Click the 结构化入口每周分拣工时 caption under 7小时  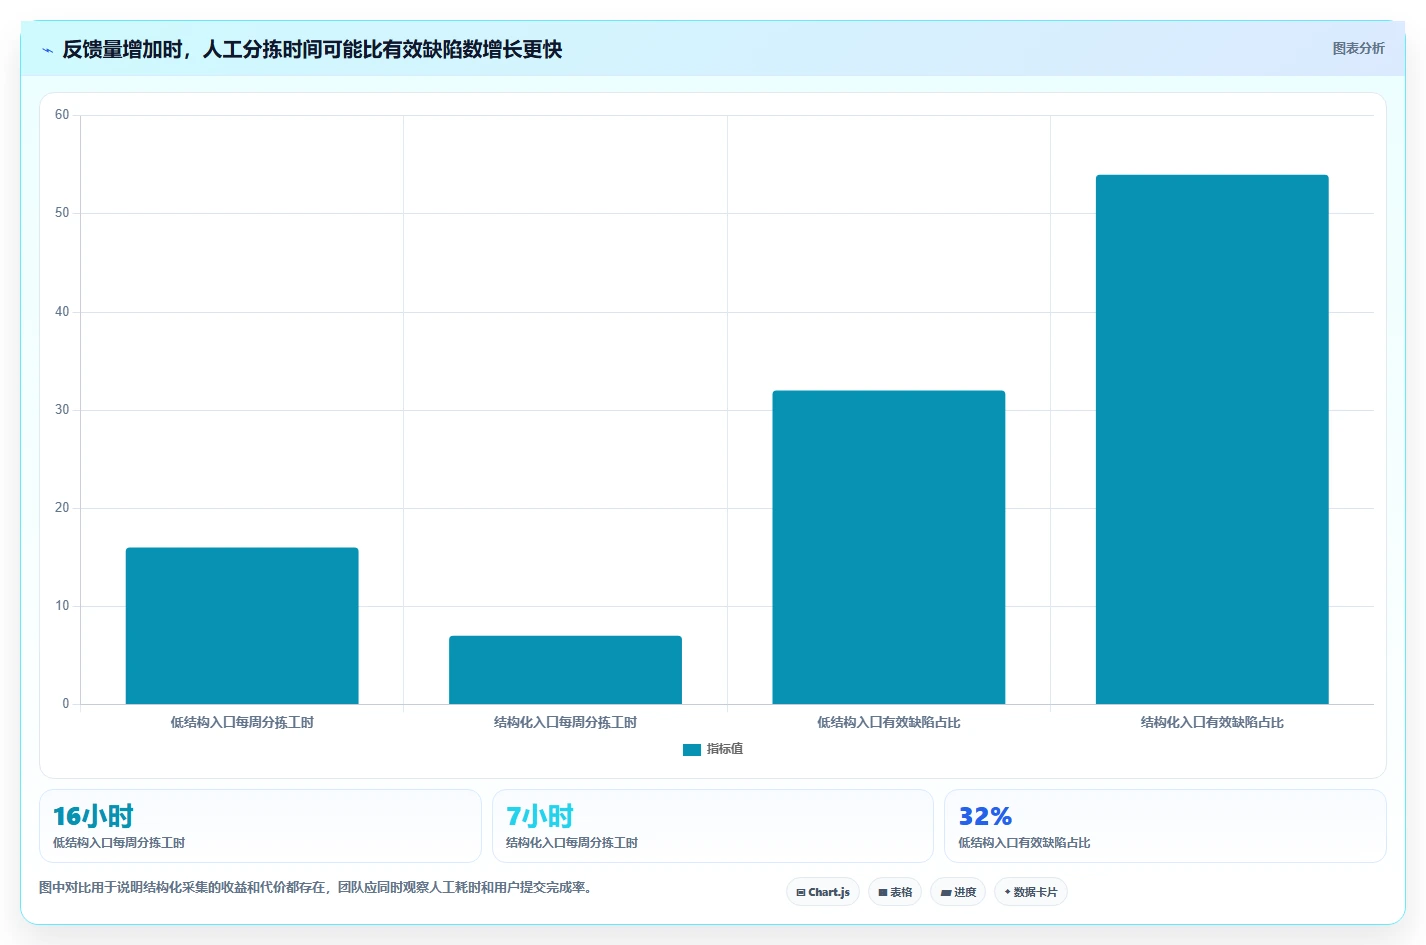coord(572,843)
